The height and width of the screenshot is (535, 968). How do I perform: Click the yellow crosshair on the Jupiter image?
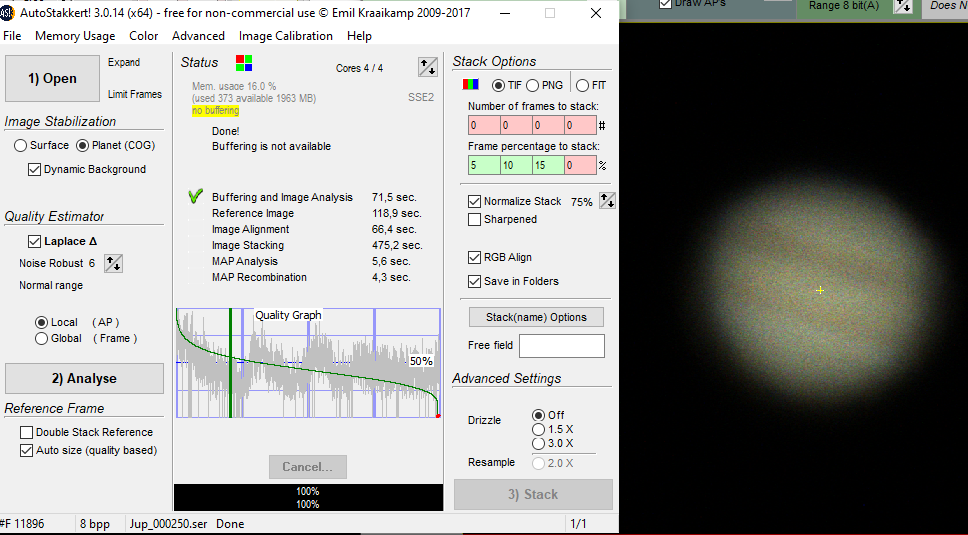(x=820, y=290)
